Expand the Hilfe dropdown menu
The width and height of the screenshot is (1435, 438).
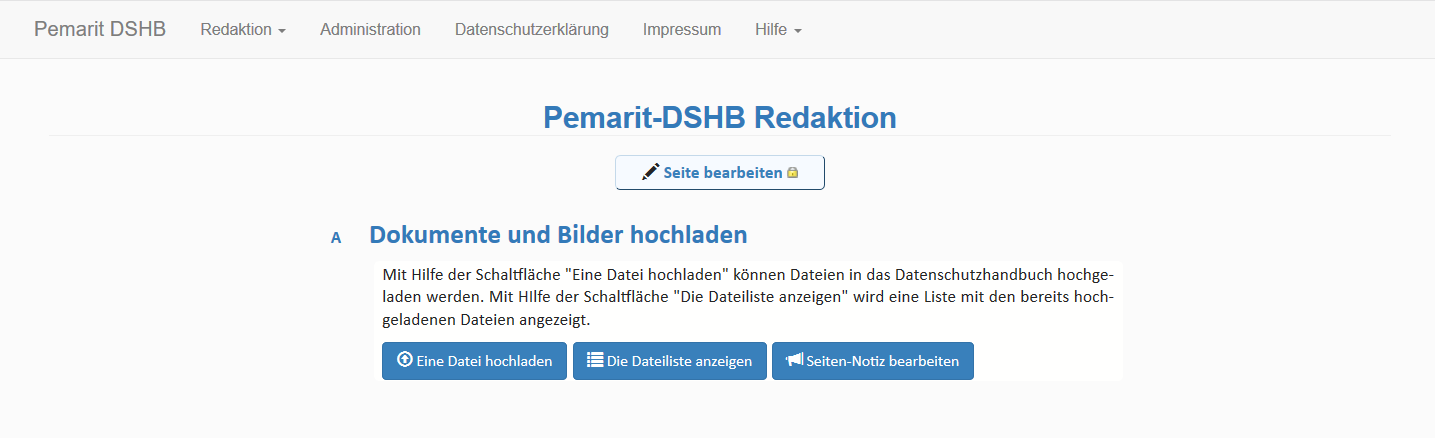[778, 30]
